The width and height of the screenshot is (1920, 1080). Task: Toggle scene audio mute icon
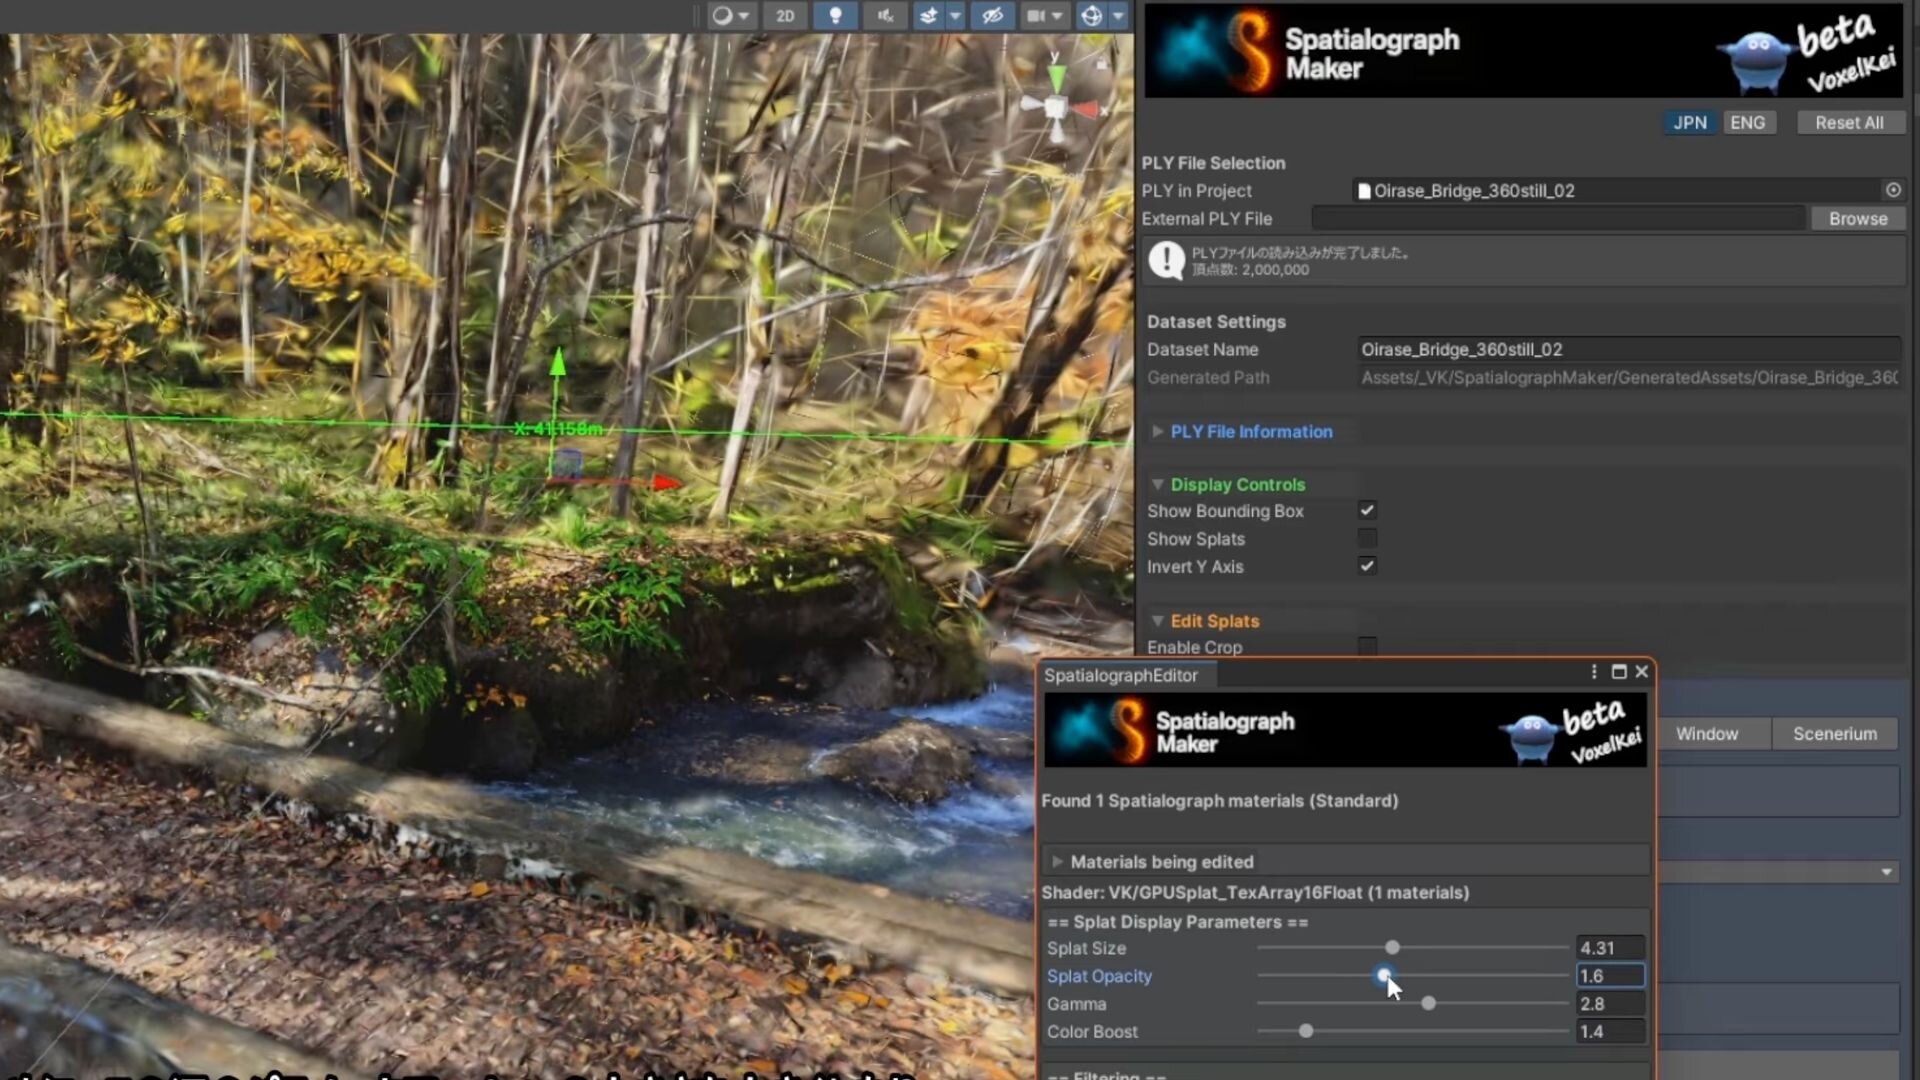(885, 16)
